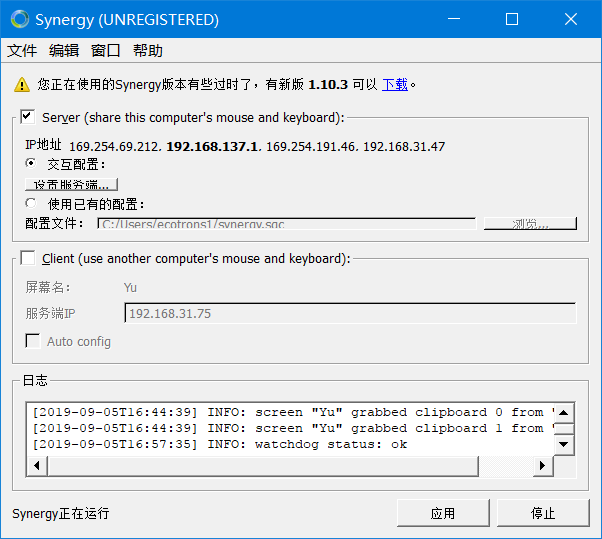Click the grabbed clipboard 1 log line
The width and height of the screenshot is (602, 539).
[293, 428]
